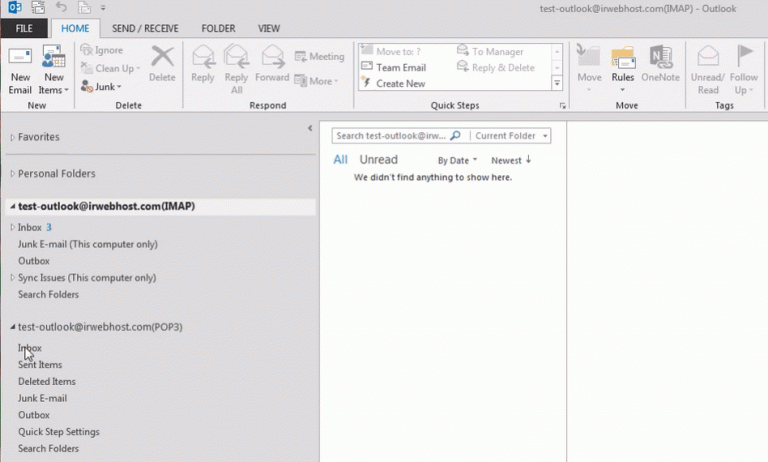Click the New Email icon
The height and width of the screenshot is (462, 768).
pos(20,56)
